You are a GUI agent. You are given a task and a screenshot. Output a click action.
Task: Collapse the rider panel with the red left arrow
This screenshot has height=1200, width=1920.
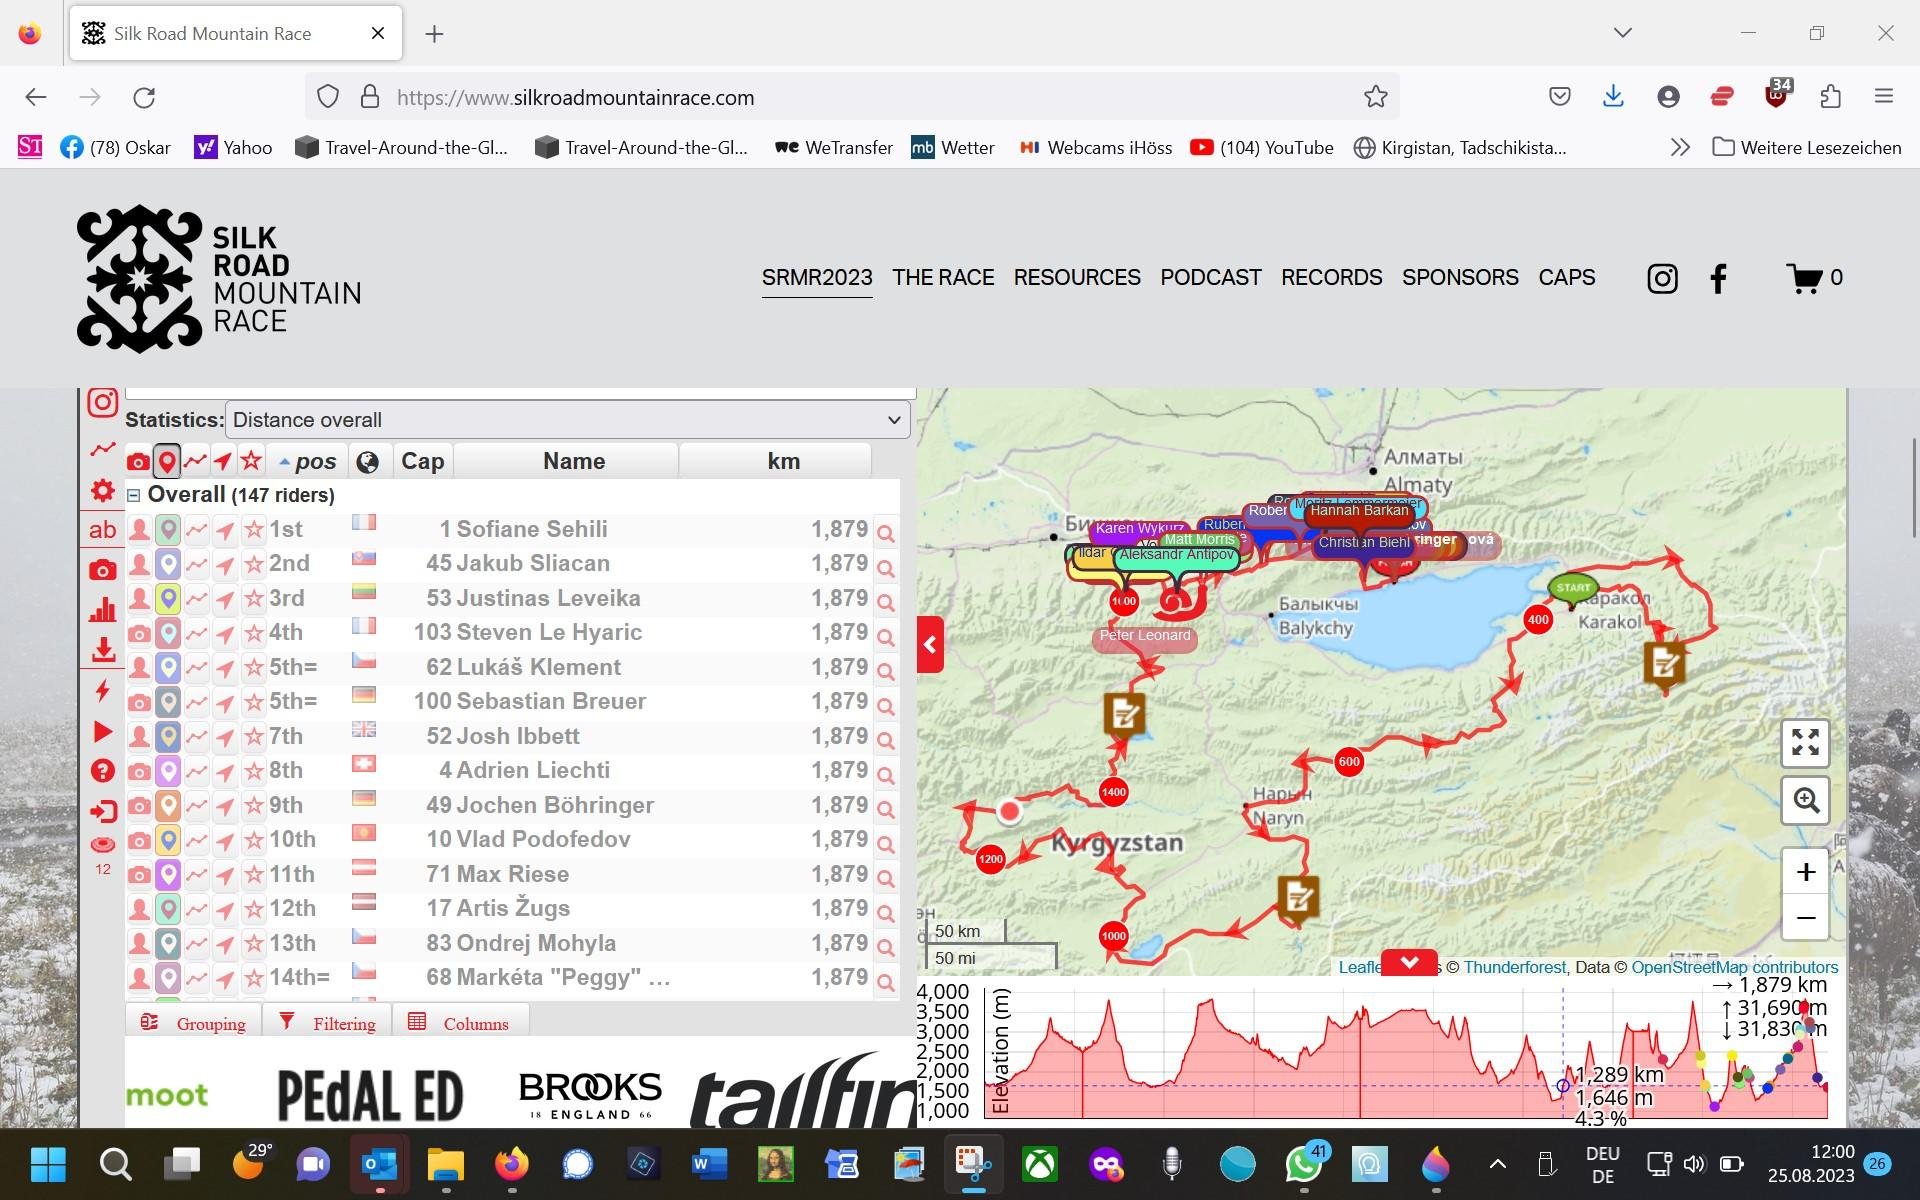(x=930, y=645)
